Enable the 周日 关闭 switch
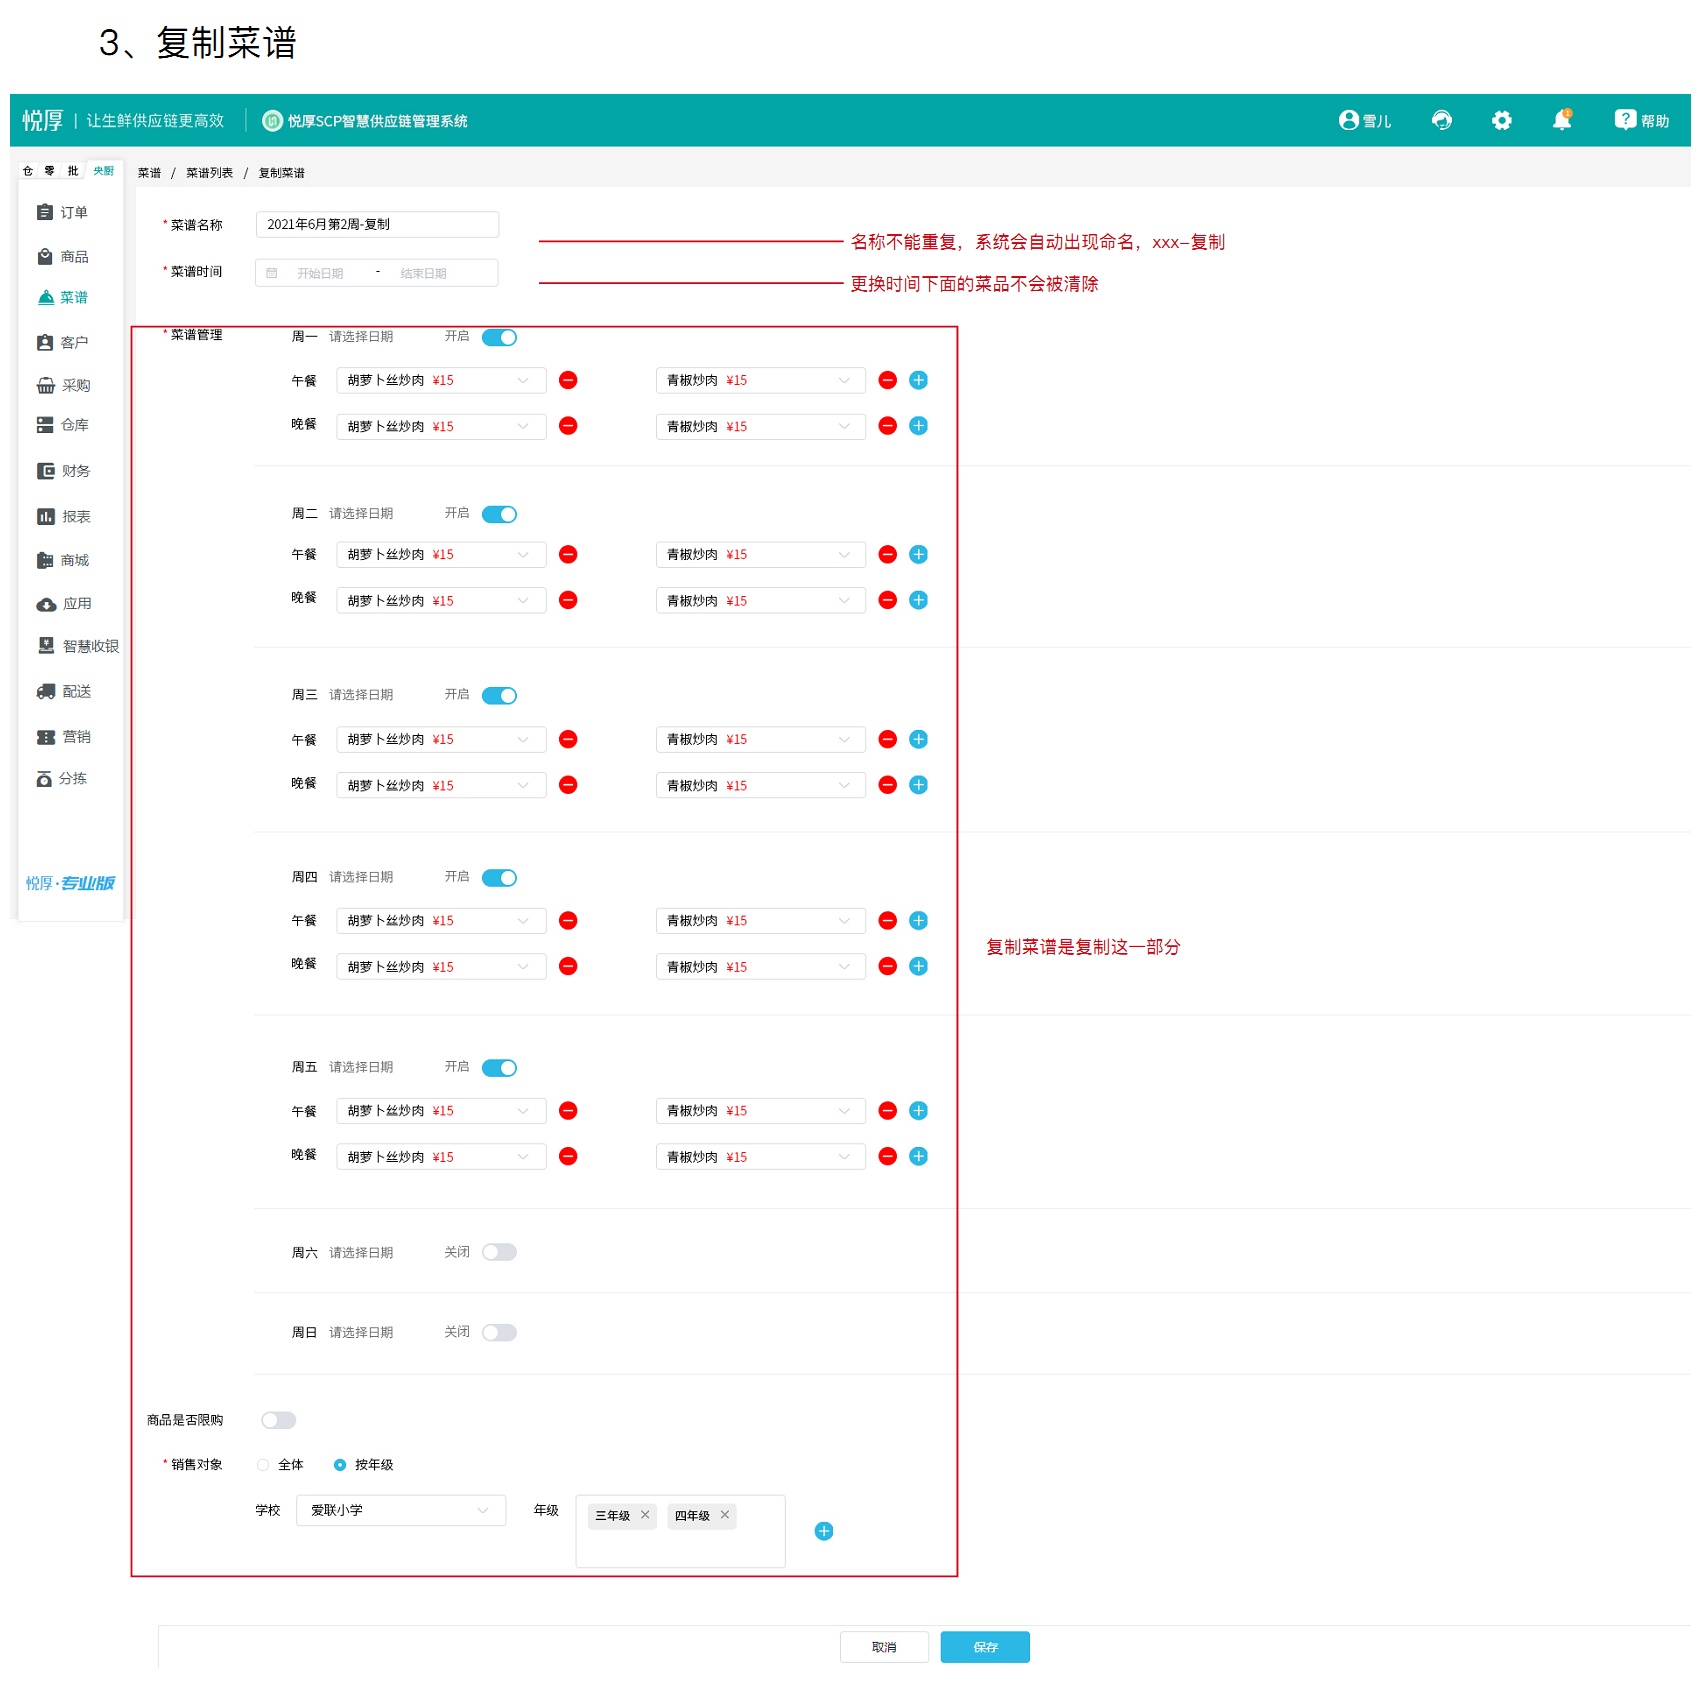The image size is (1698, 1699). [x=499, y=1332]
